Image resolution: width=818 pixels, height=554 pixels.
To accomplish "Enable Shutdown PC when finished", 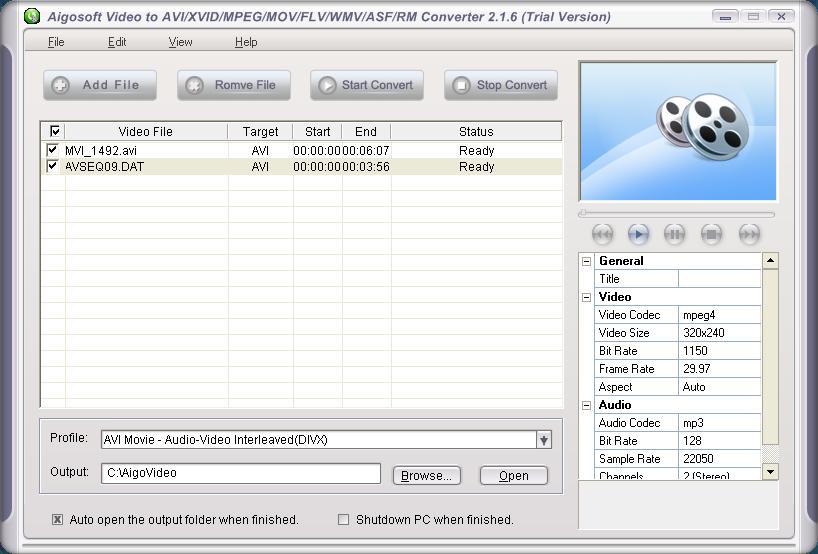I will pyautogui.click(x=344, y=520).
